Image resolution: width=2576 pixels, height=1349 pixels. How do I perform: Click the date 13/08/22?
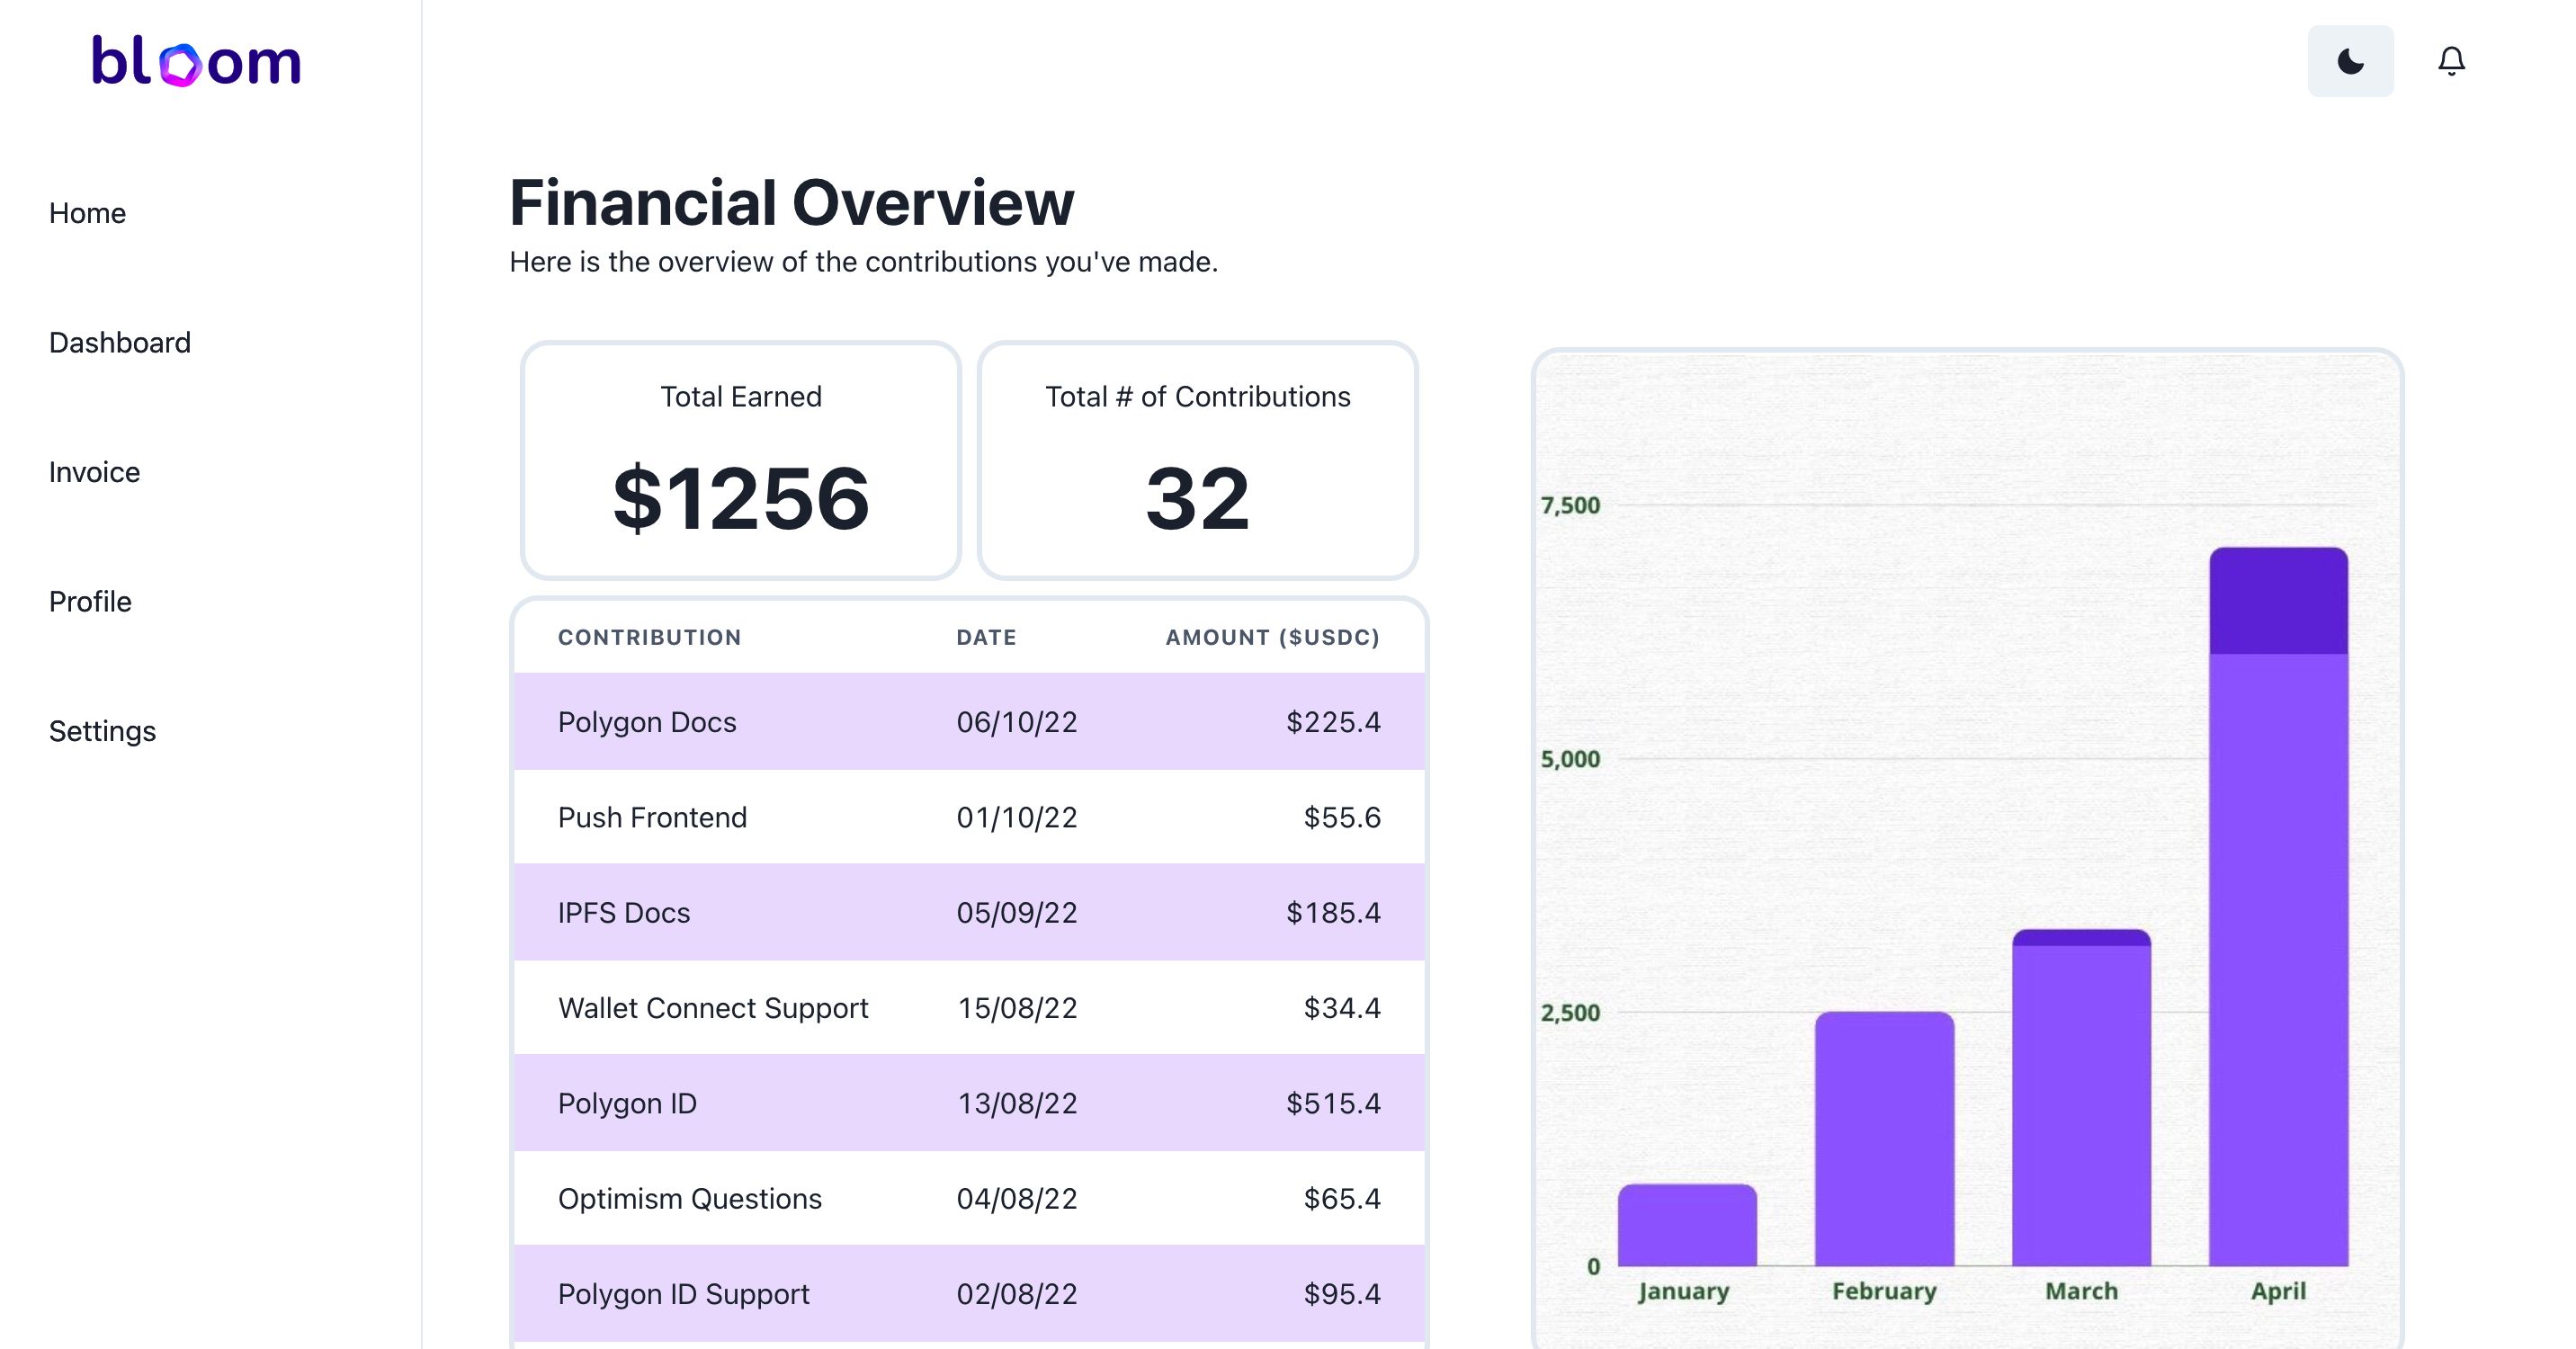1017,1103
